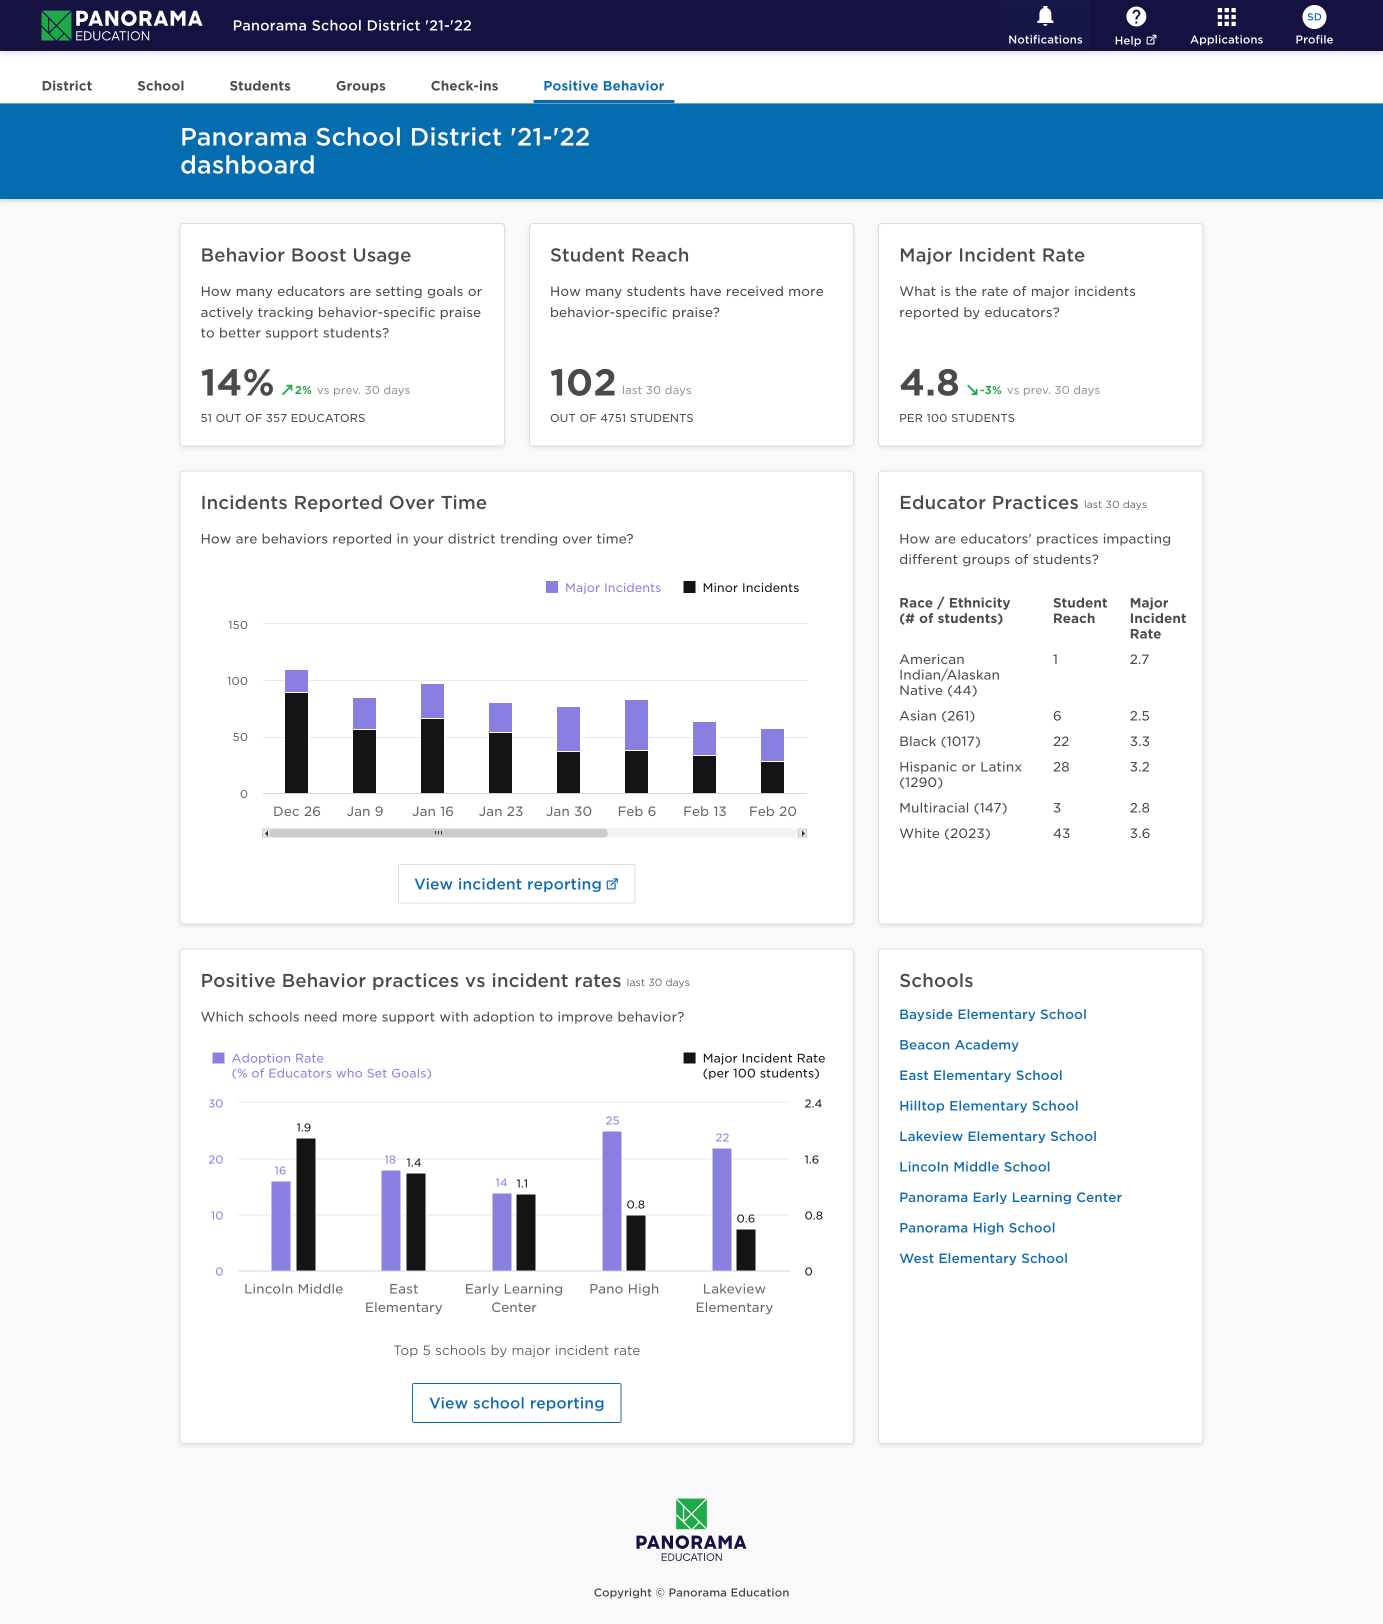Click the 'Incidents Reported Over Time' heading
The height and width of the screenshot is (1624, 1383).
tap(344, 503)
